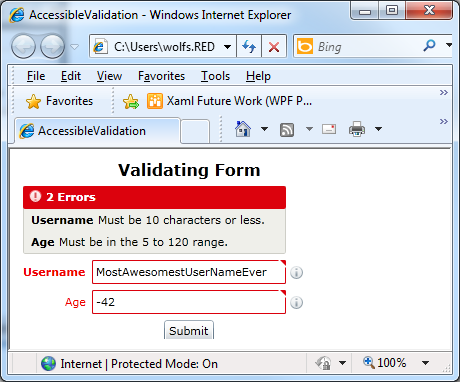This screenshot has width=460, height=382.
Task: Open the Edit menu
Action: 71,76
